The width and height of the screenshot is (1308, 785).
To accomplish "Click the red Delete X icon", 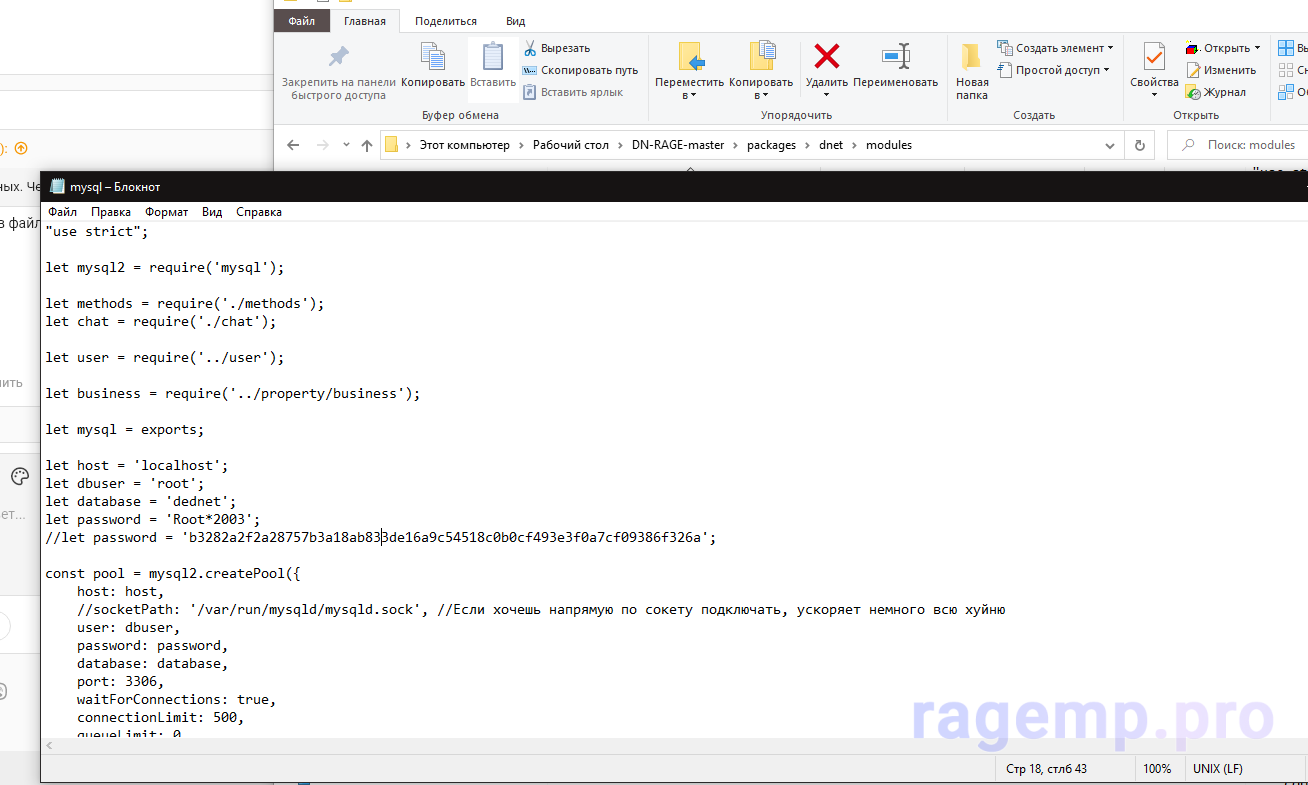I will [x=826, y=56].
